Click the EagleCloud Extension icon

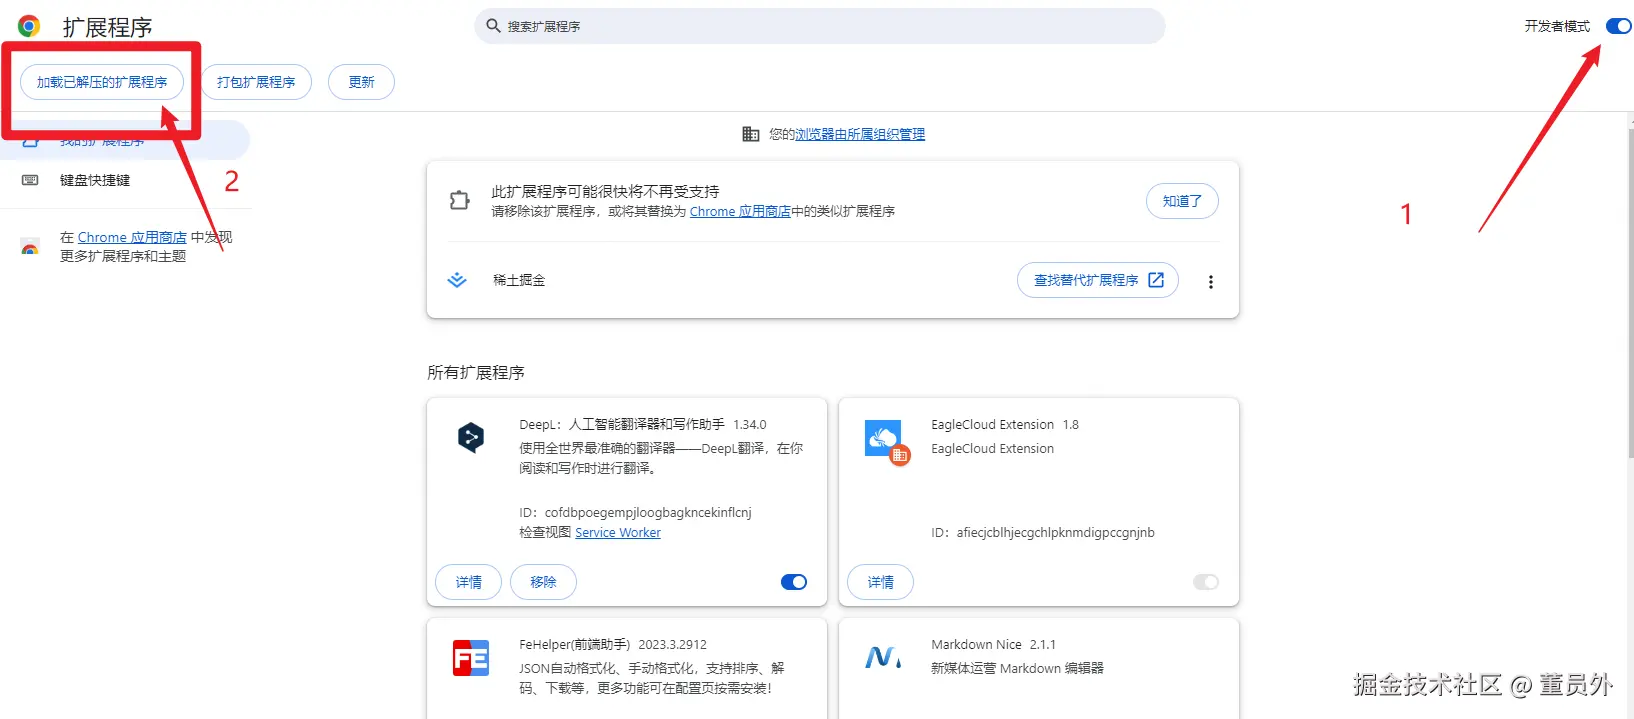887,442
